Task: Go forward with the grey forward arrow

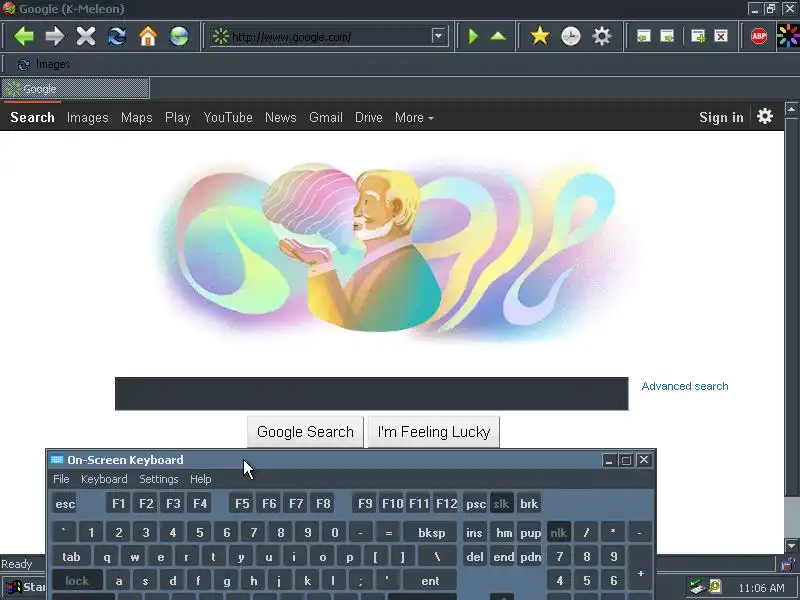Action: (x=55, y=36)
